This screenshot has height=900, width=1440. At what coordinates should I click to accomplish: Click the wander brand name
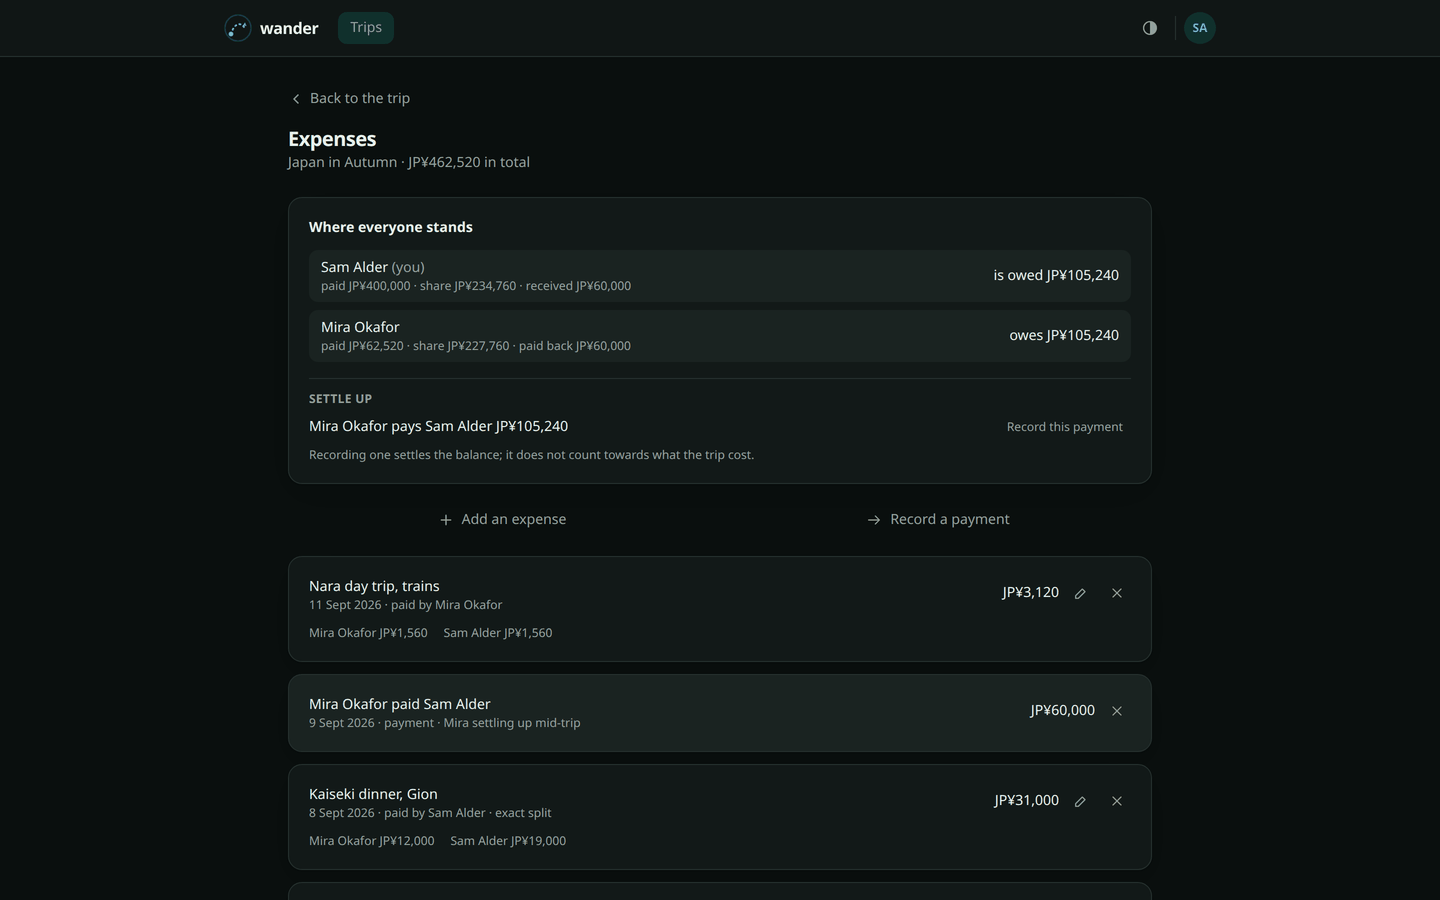[289, 28]
